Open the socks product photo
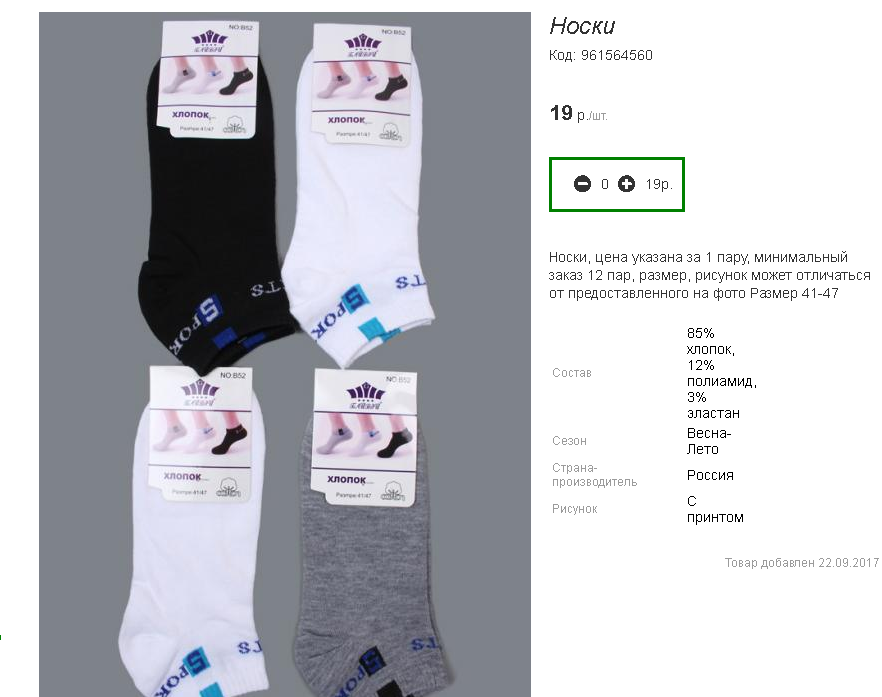 click(285, 354)
